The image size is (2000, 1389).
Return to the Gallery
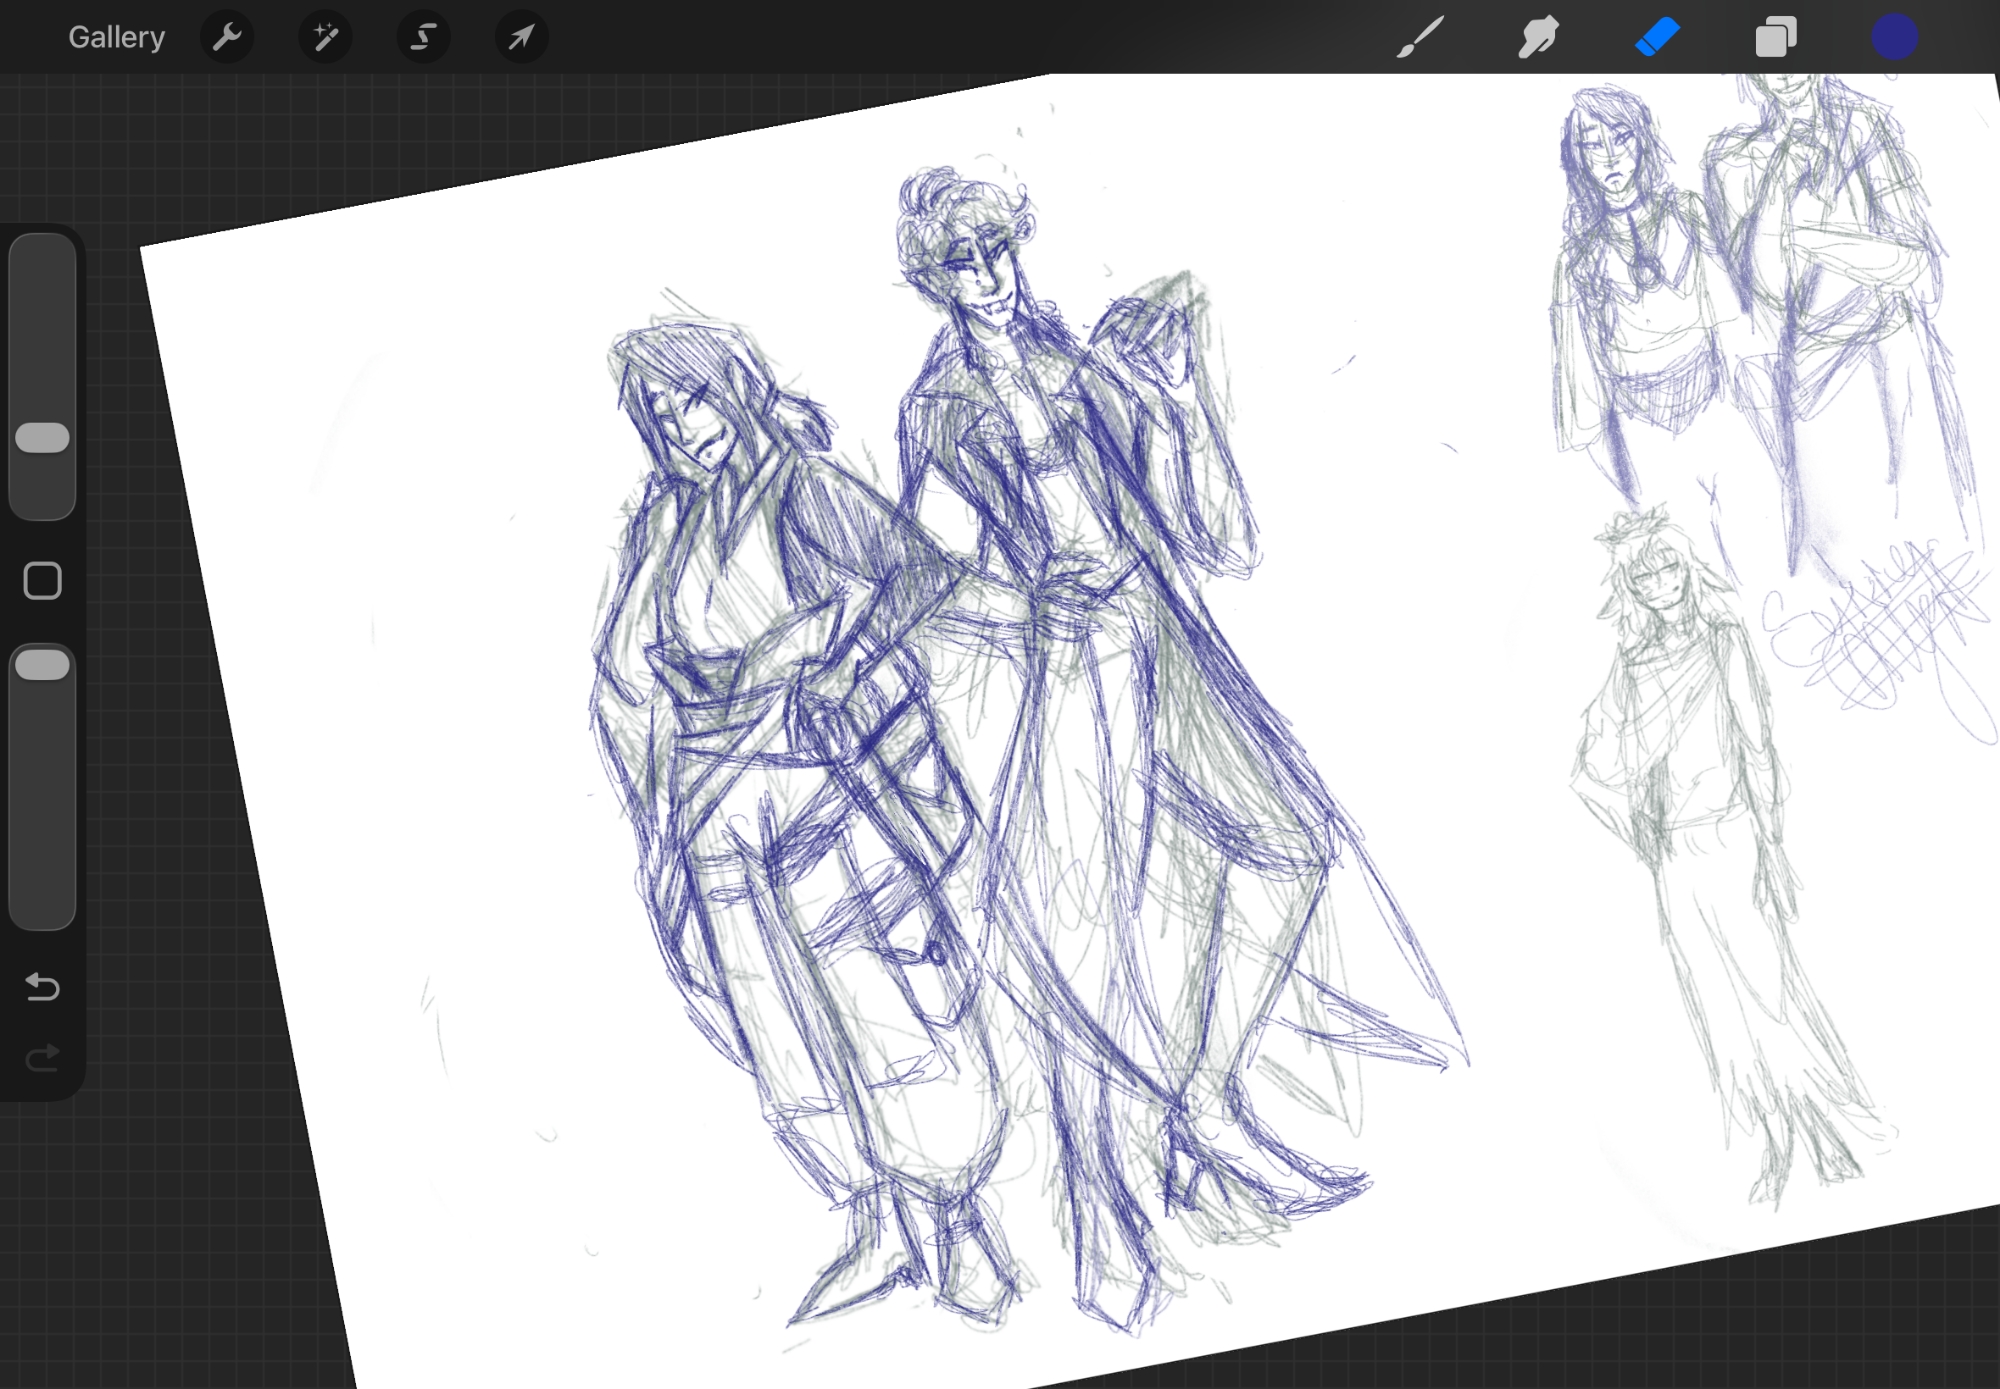tap(116, 38)
